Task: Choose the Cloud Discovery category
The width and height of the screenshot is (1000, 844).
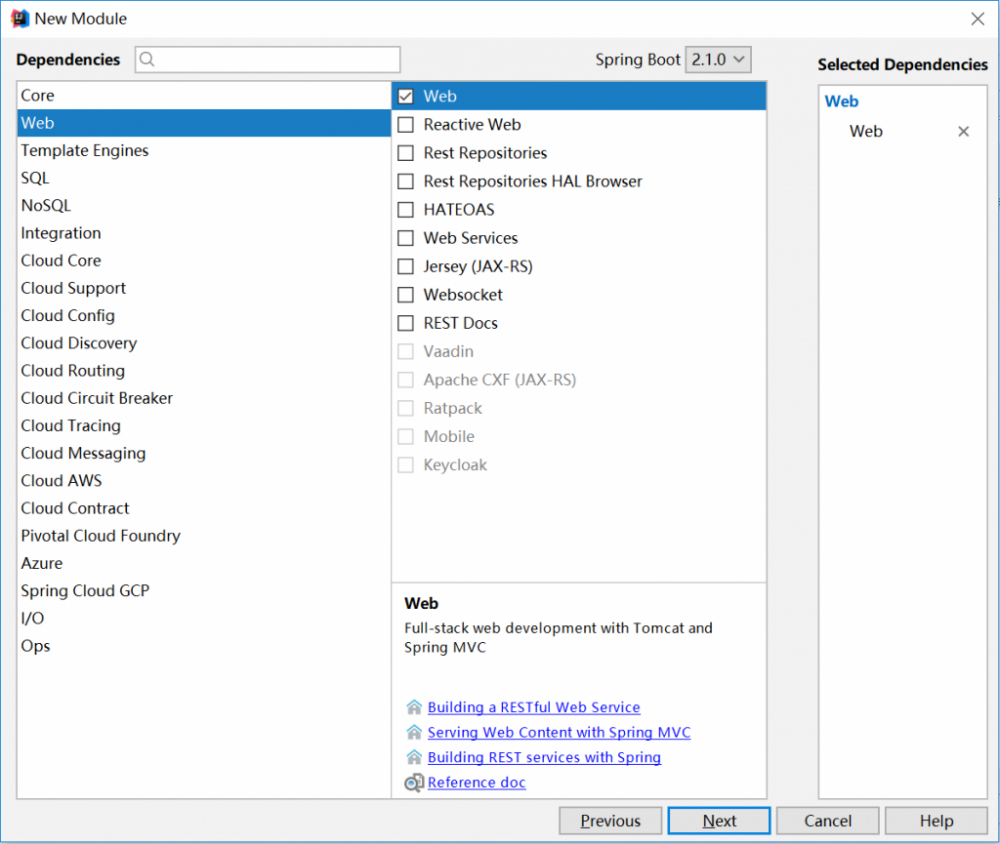Action: pos(79,343)
